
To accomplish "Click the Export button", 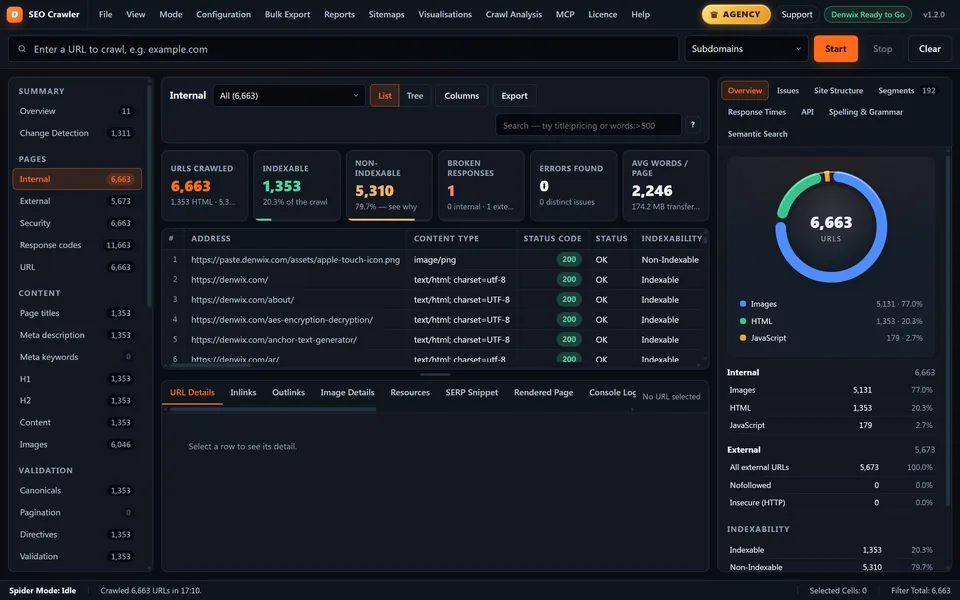I will click(514, 96).
